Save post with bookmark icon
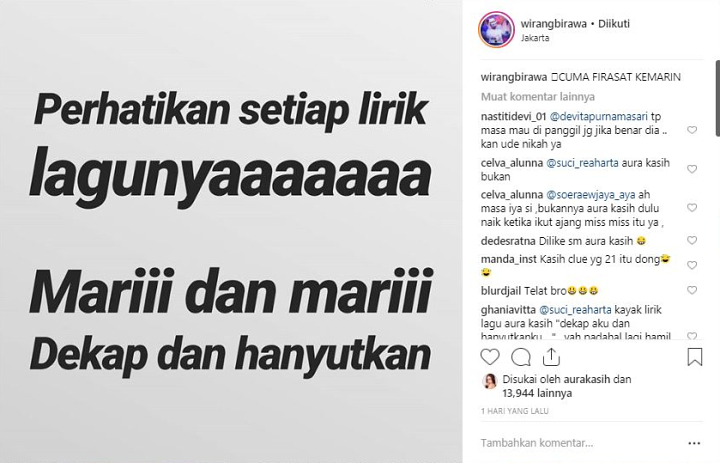The image size is (720, 463). (695, 357)
